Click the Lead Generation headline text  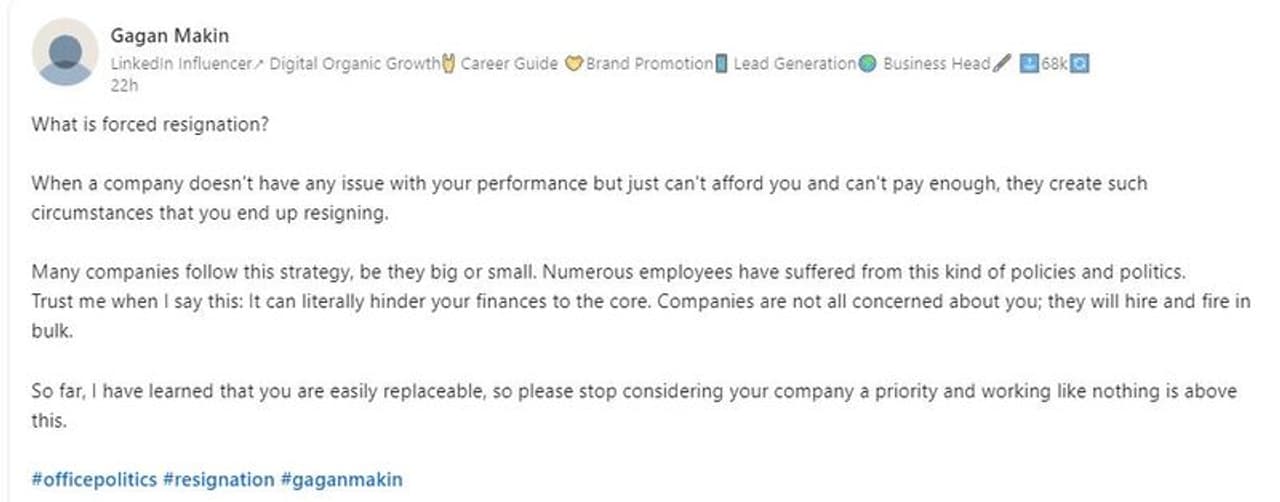coord(794,64)
